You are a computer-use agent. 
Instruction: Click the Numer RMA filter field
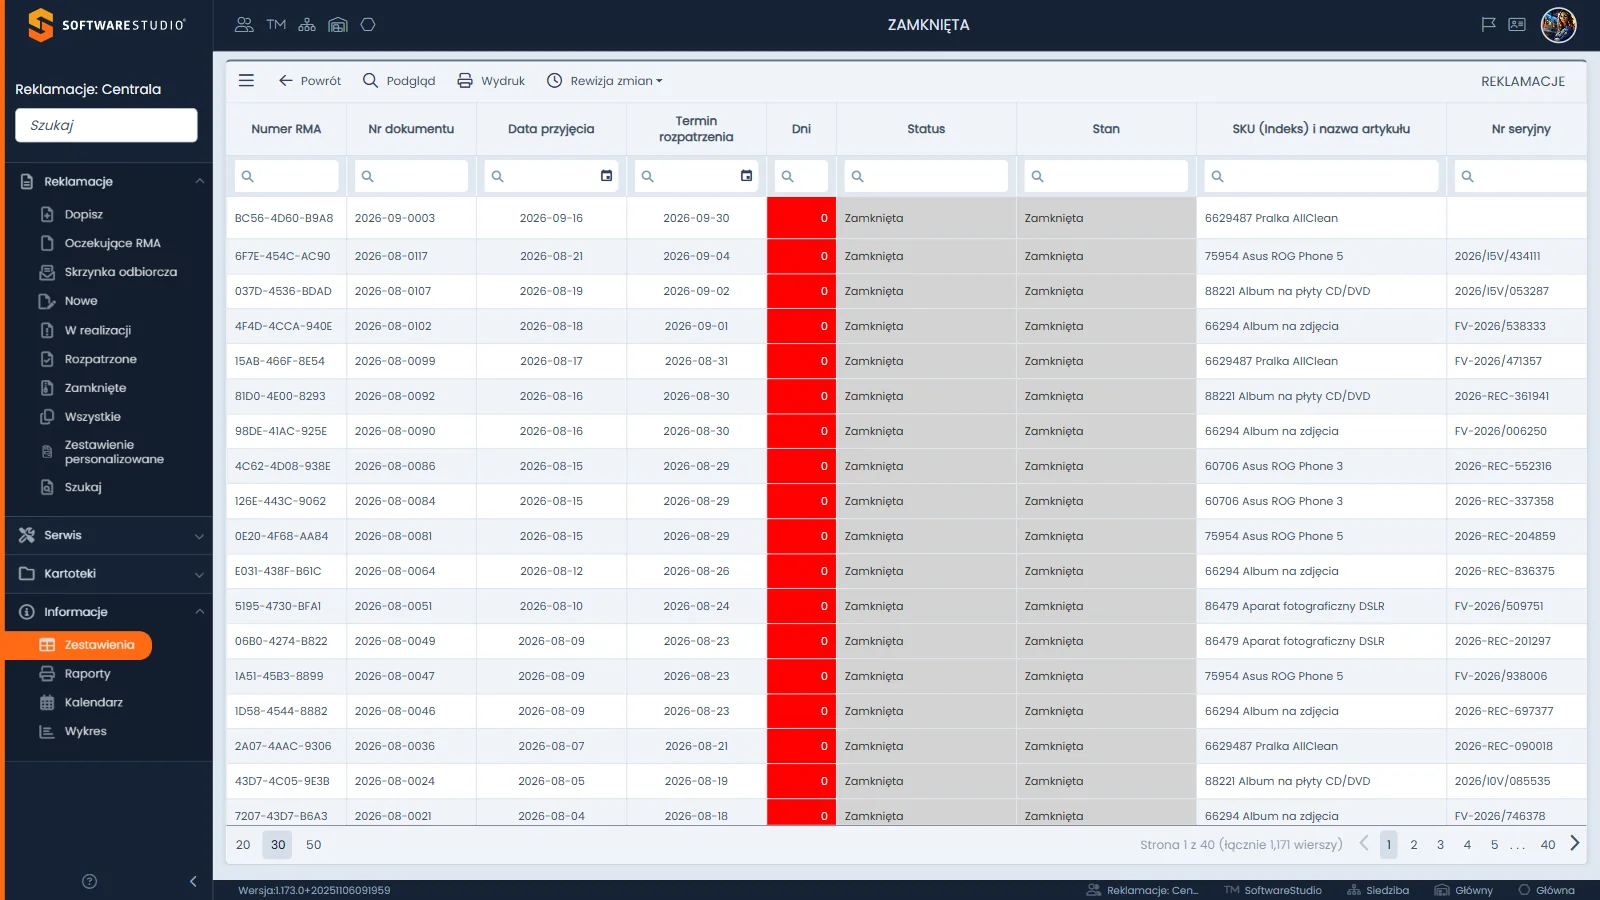point(287,176)
